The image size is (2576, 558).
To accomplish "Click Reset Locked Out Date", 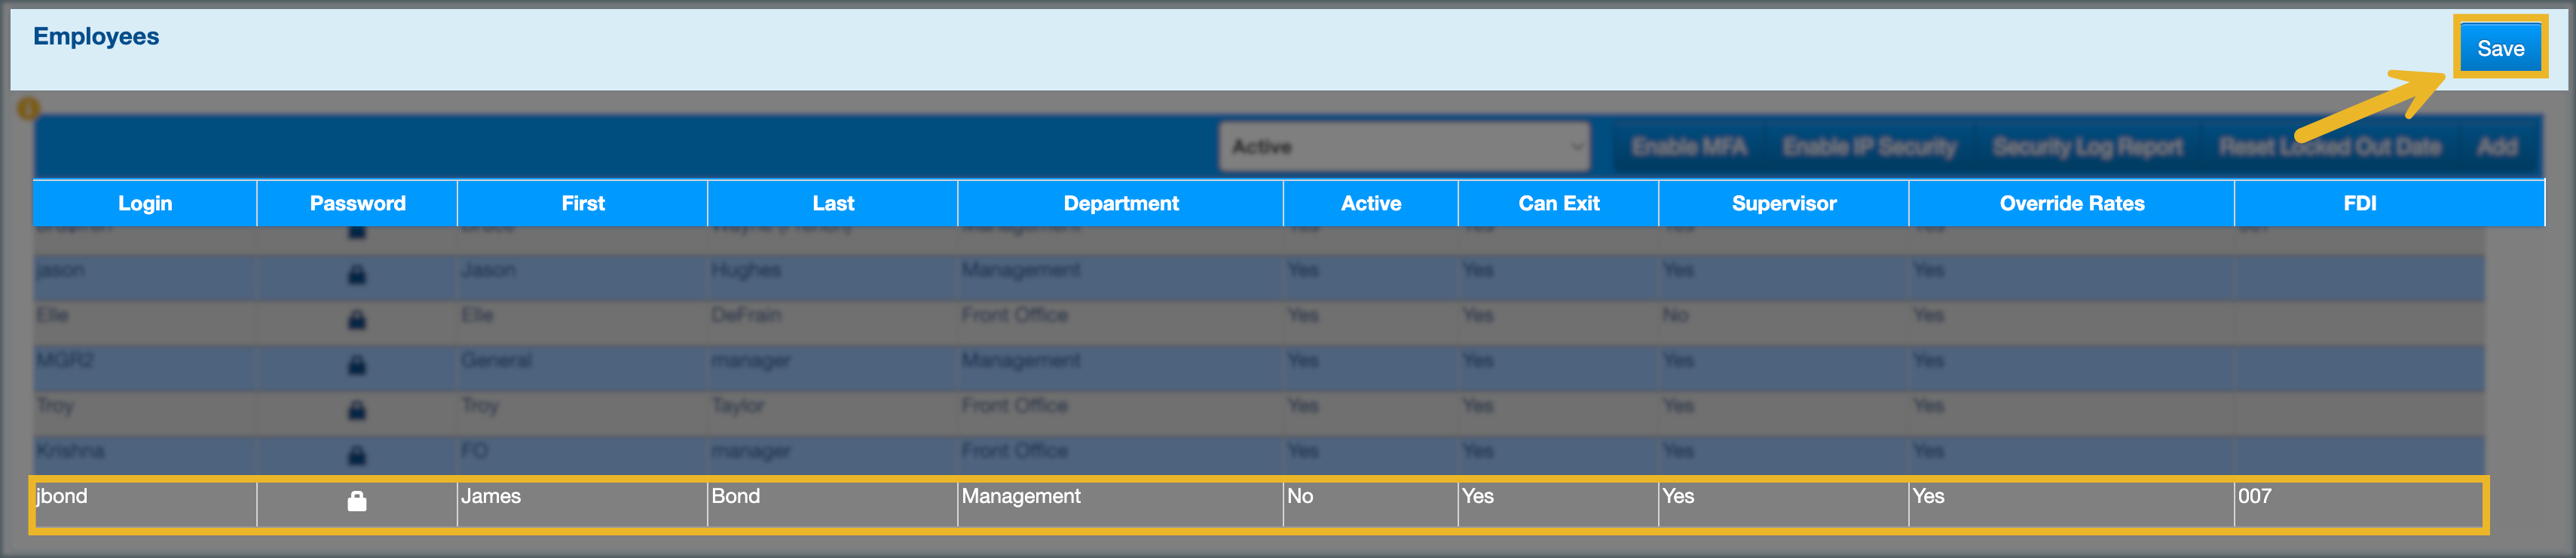I will pyautogui.click(x=2329, y=147).
